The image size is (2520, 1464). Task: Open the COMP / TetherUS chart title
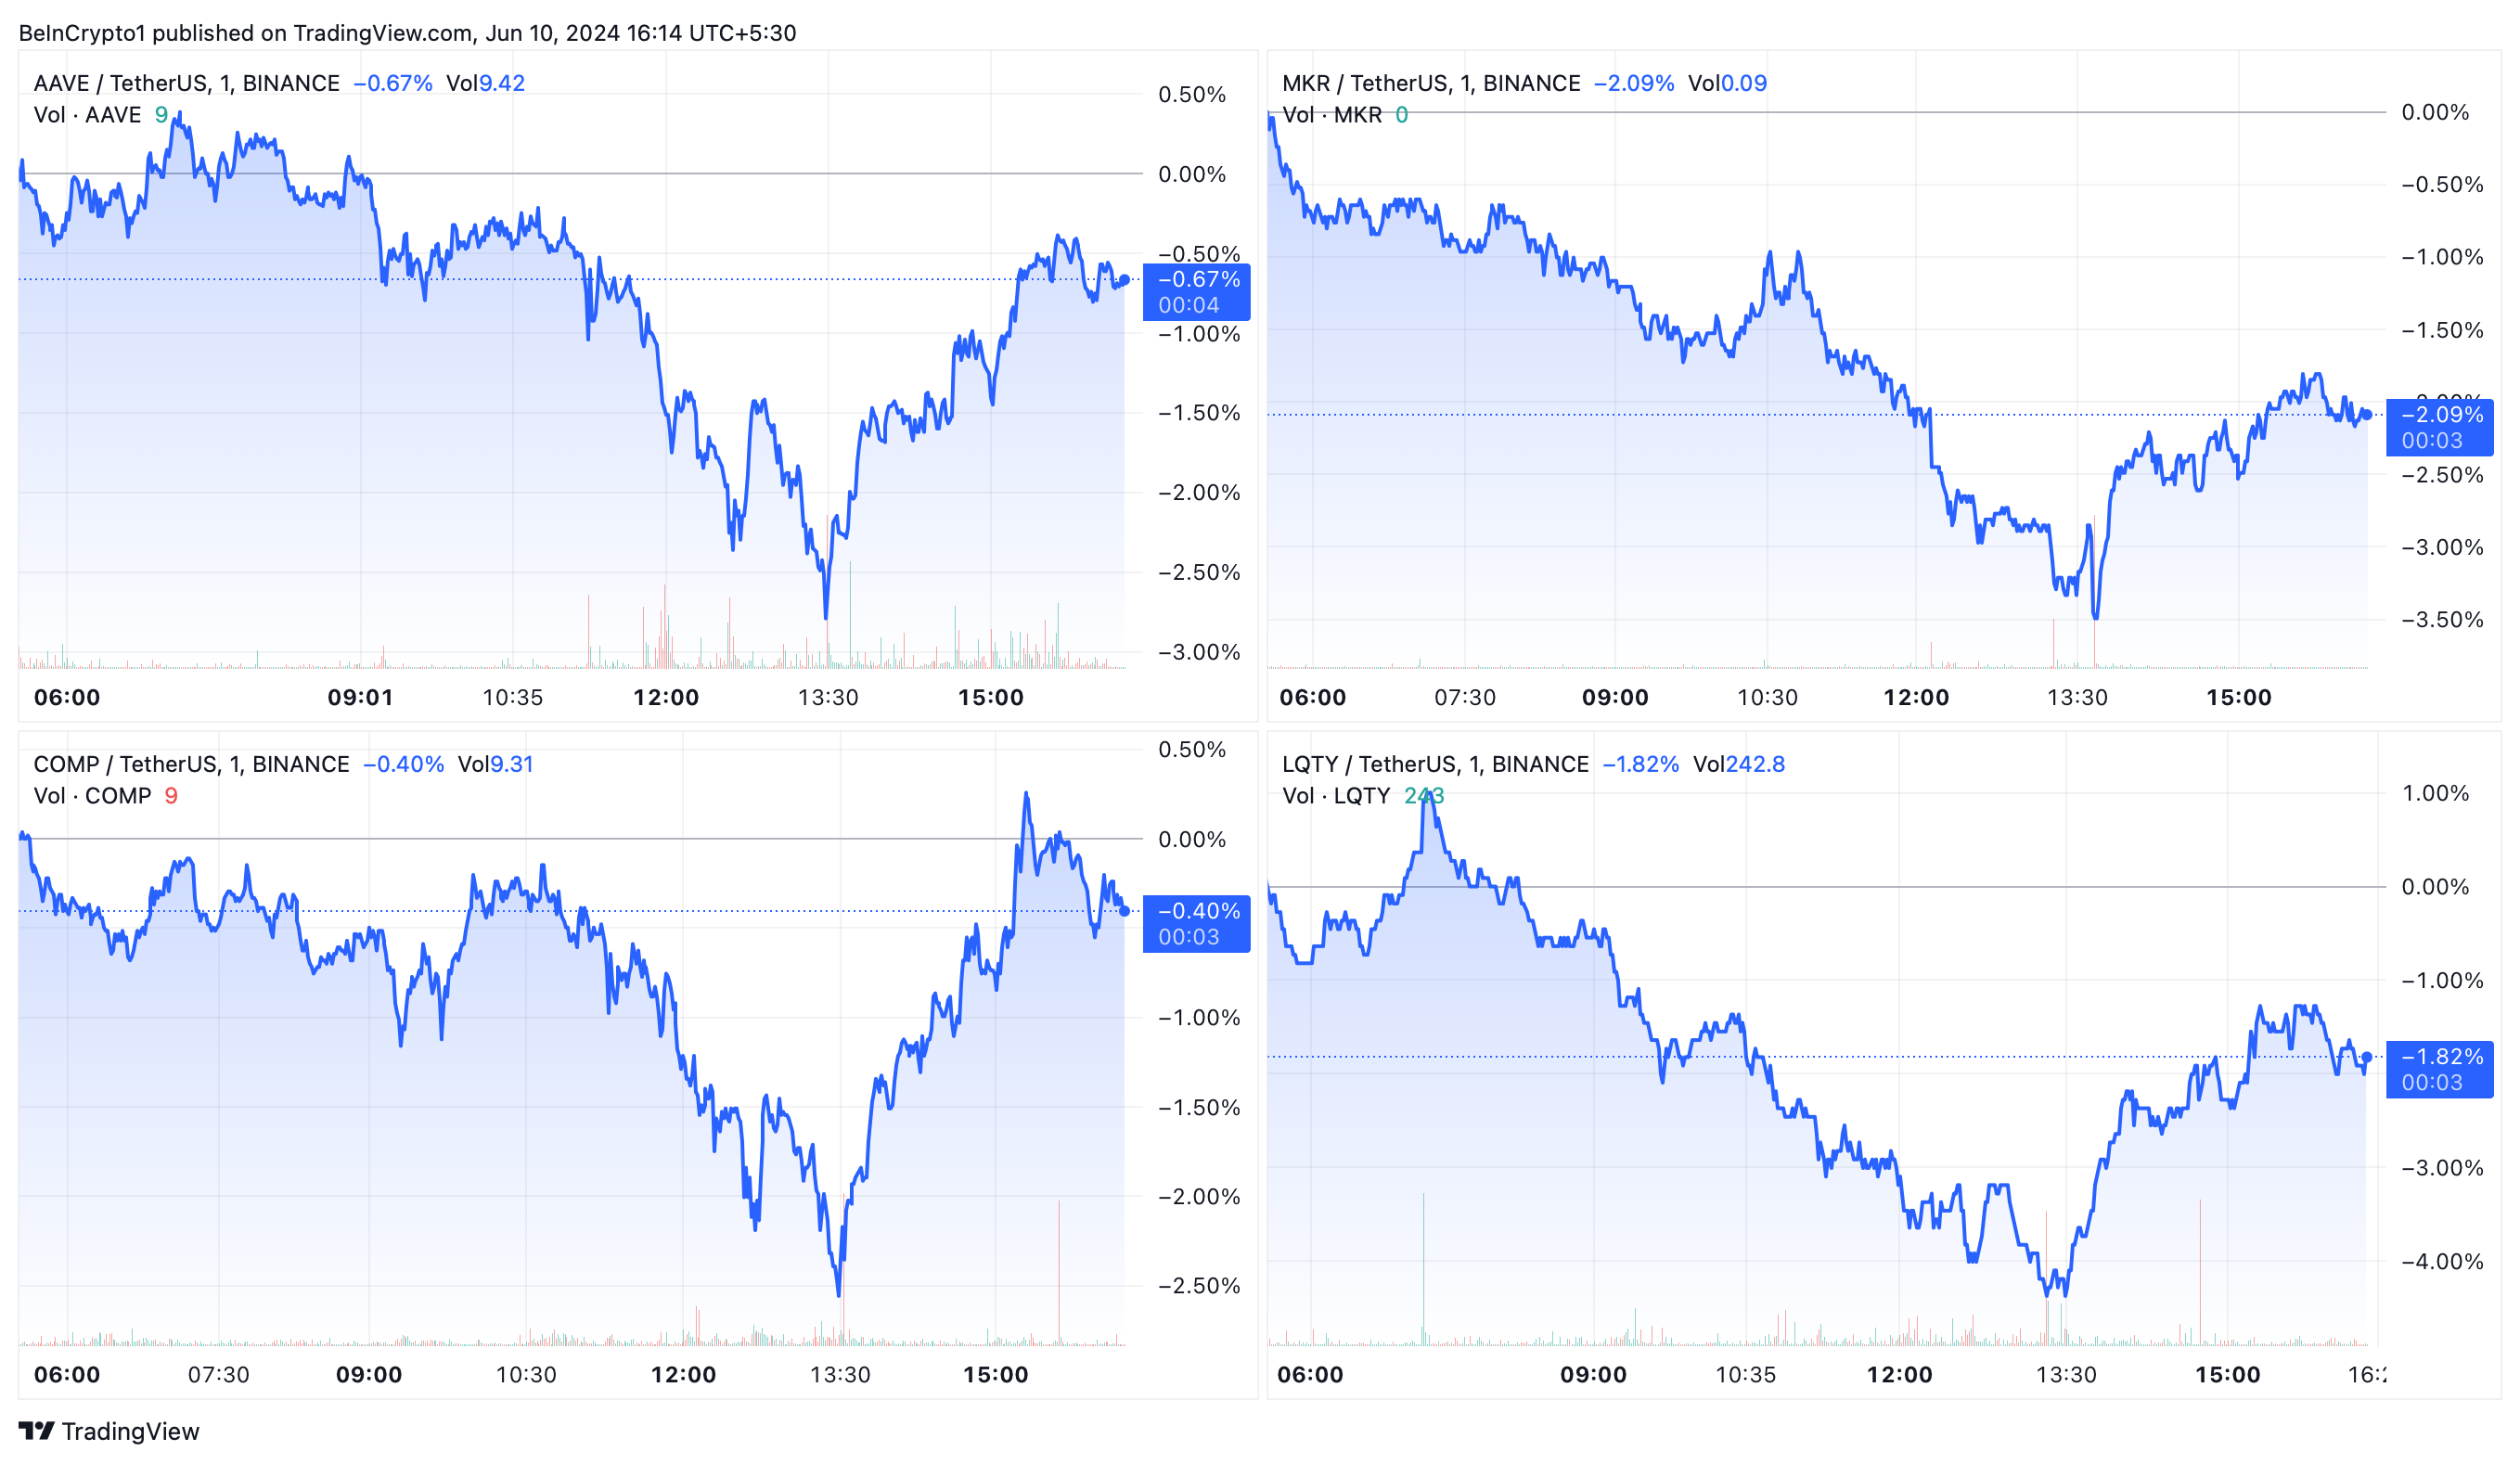191,764
